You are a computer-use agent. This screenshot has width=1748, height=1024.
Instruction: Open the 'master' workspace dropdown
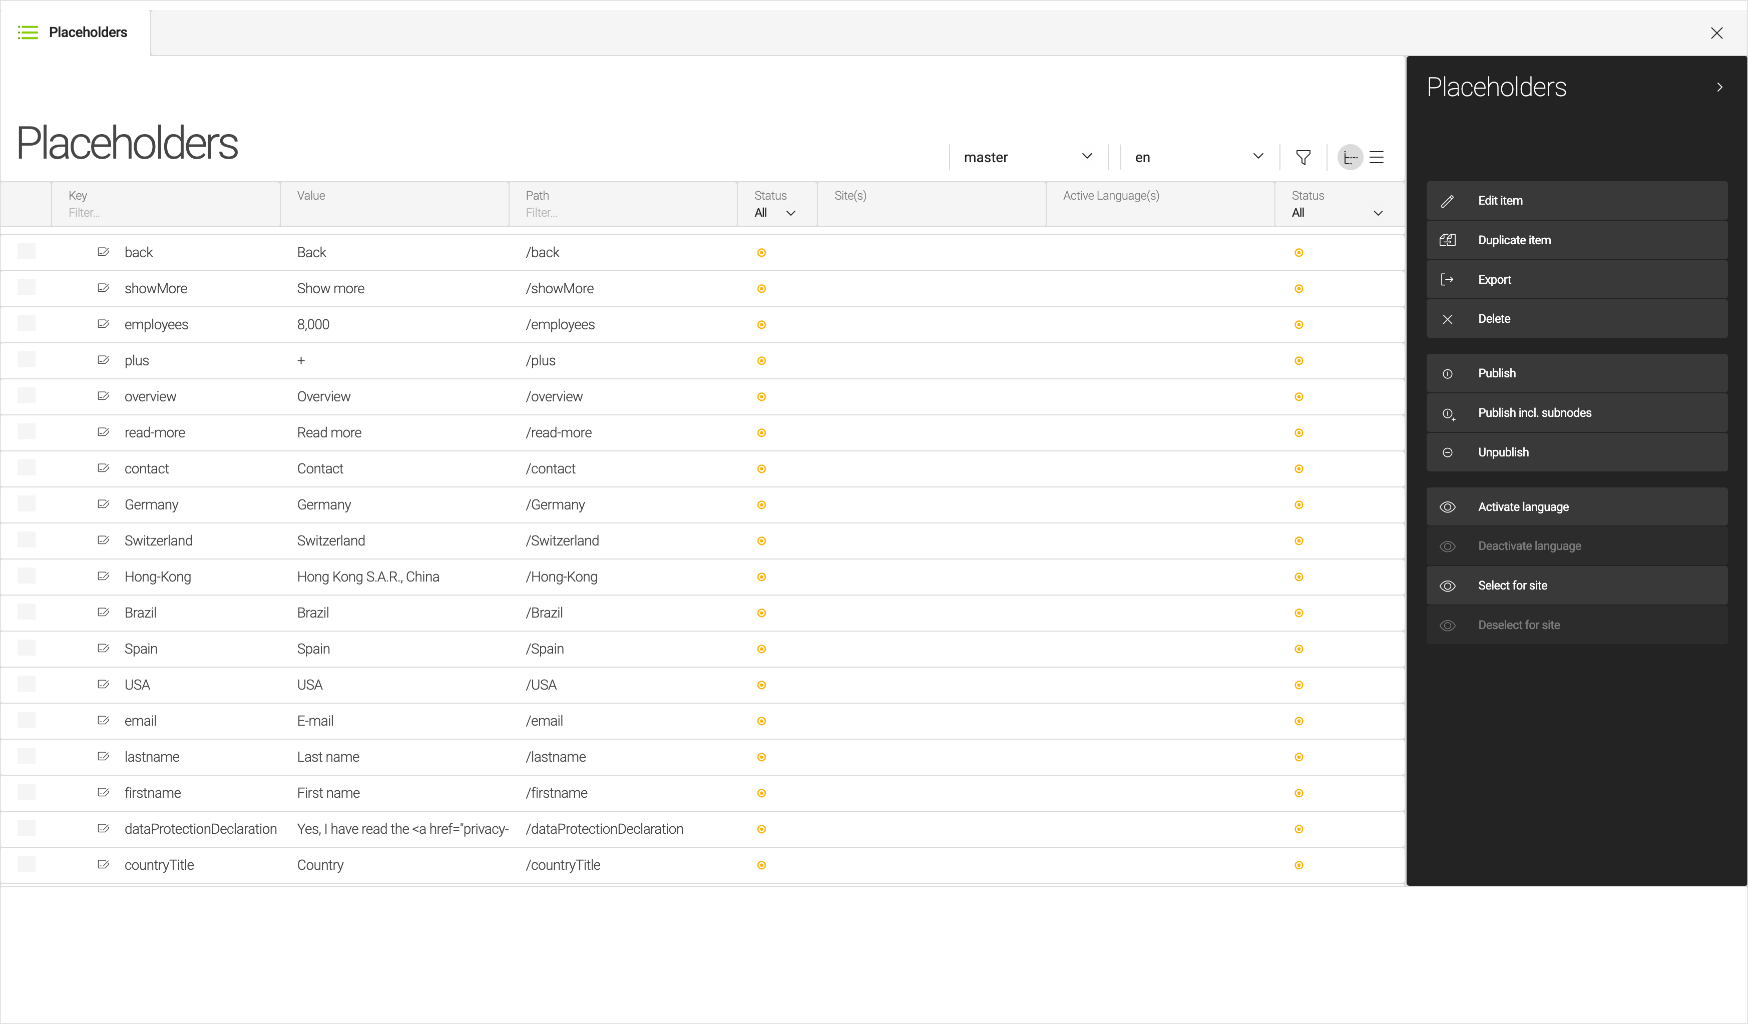[1026, 157]
